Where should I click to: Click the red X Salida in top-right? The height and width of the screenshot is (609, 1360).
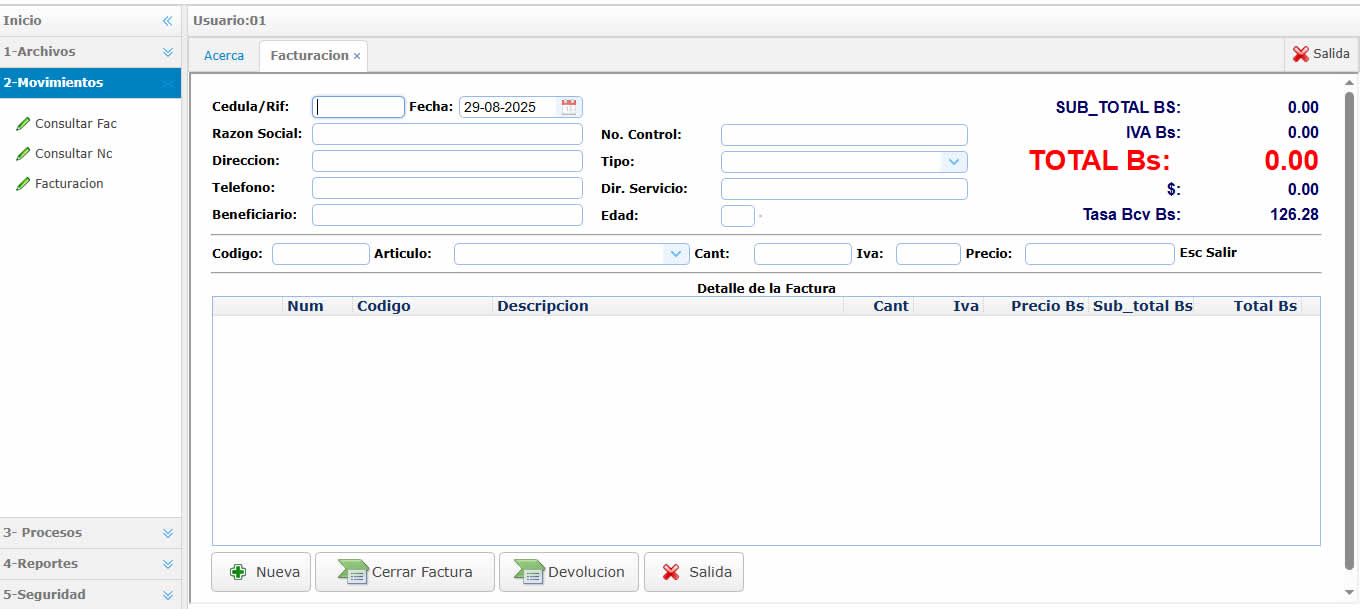coord(1320,54)
